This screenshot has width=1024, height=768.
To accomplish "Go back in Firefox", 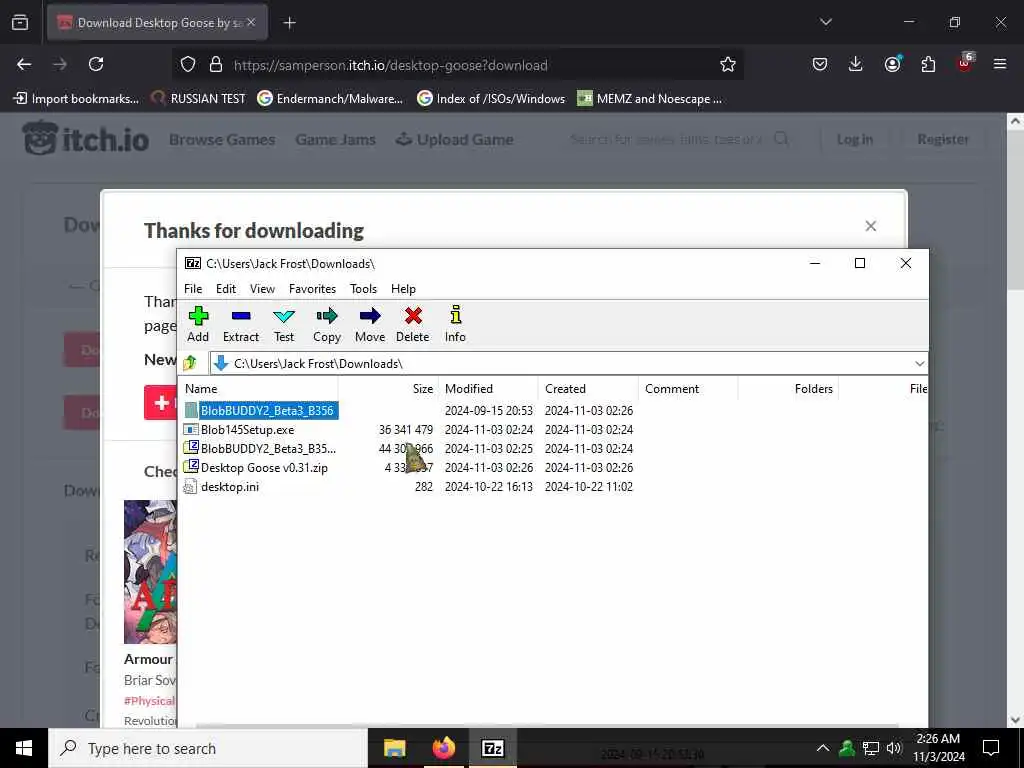I will coord(24,64).
